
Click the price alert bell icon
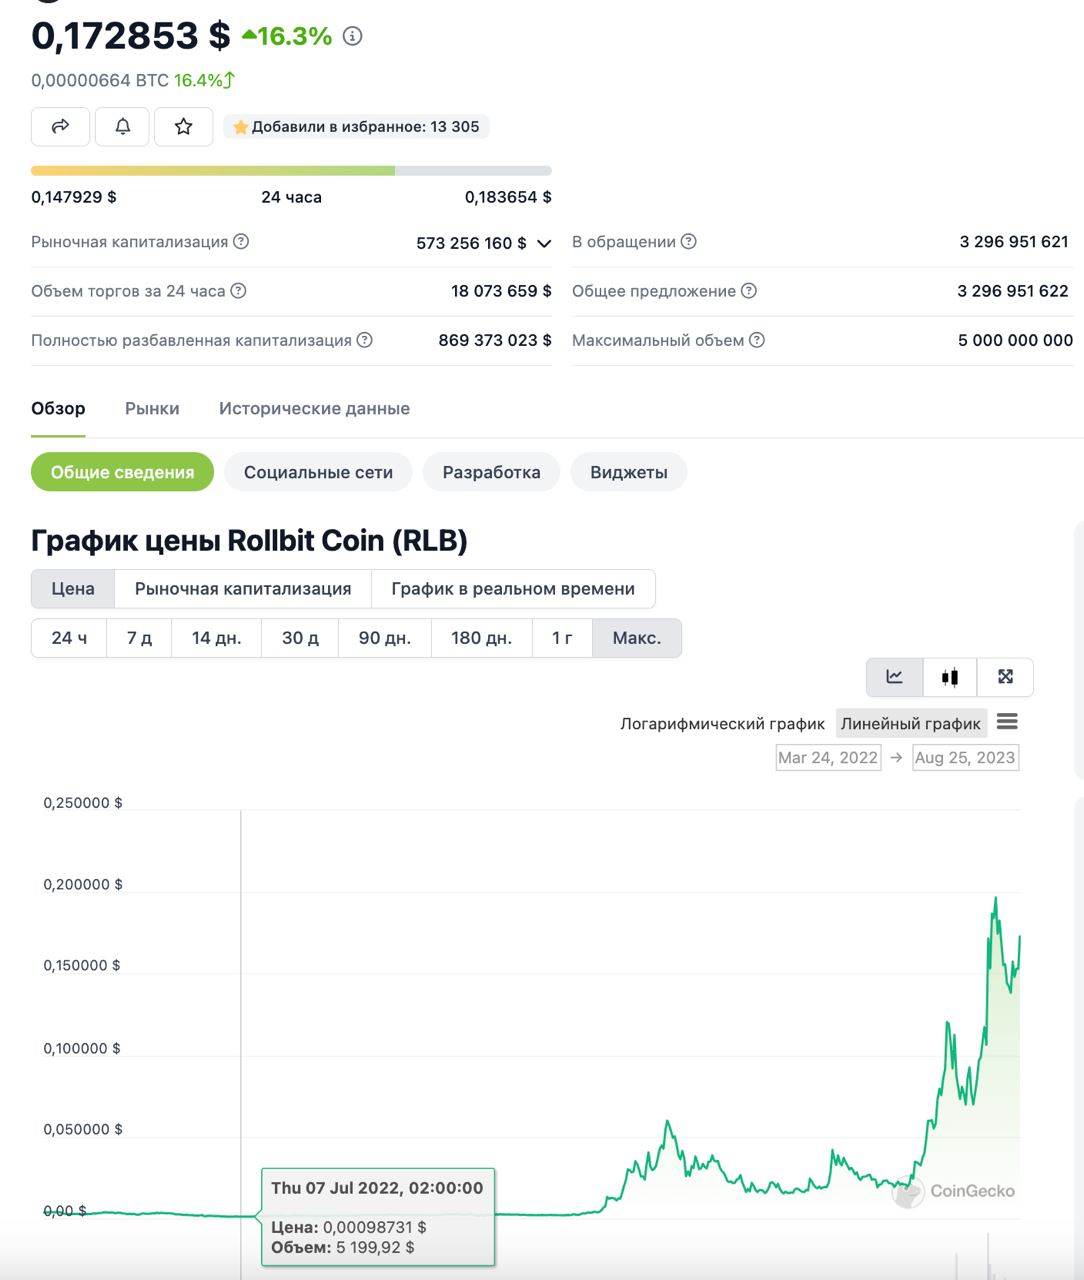[122, 127]
